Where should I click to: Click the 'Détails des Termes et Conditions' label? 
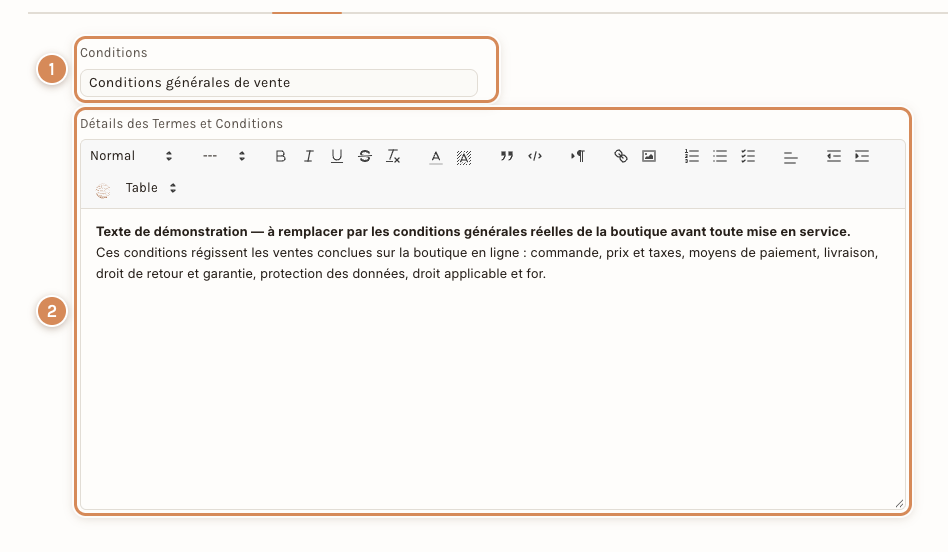click(x=181, y=123)
